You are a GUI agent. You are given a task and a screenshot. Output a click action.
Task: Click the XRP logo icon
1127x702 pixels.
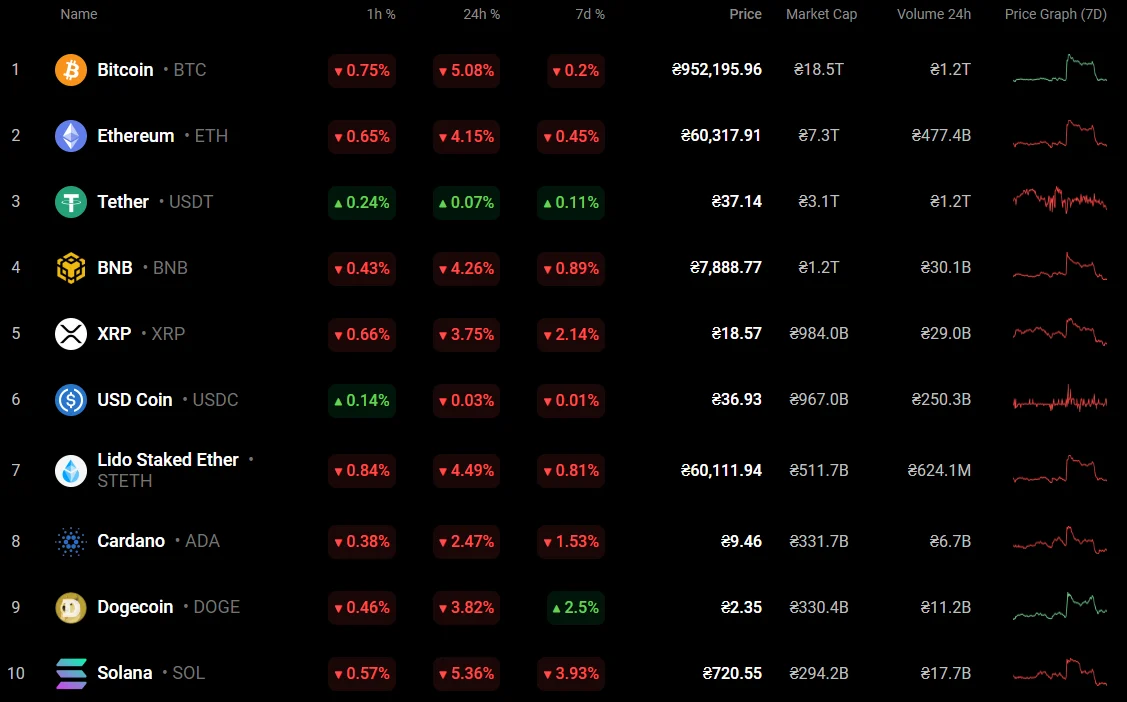[71, 334]
